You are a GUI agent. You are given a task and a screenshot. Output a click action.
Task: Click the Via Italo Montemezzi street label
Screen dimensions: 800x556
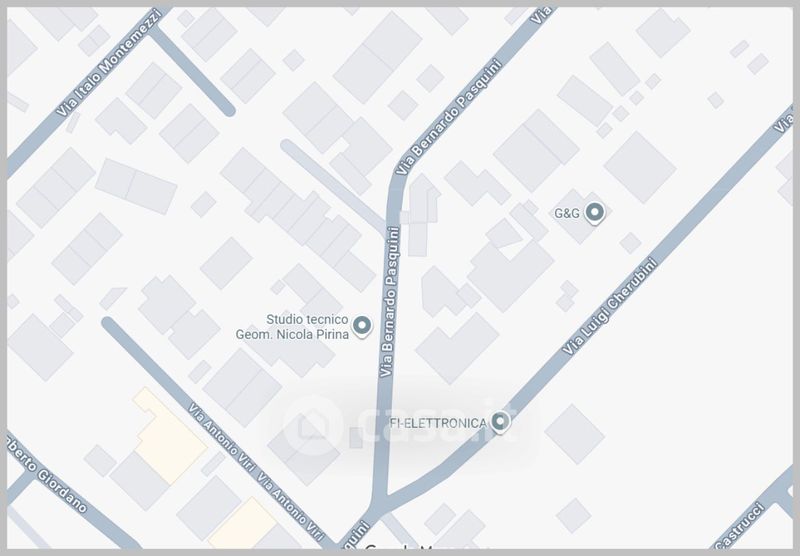pyautogui.click(x=109, y=63)
